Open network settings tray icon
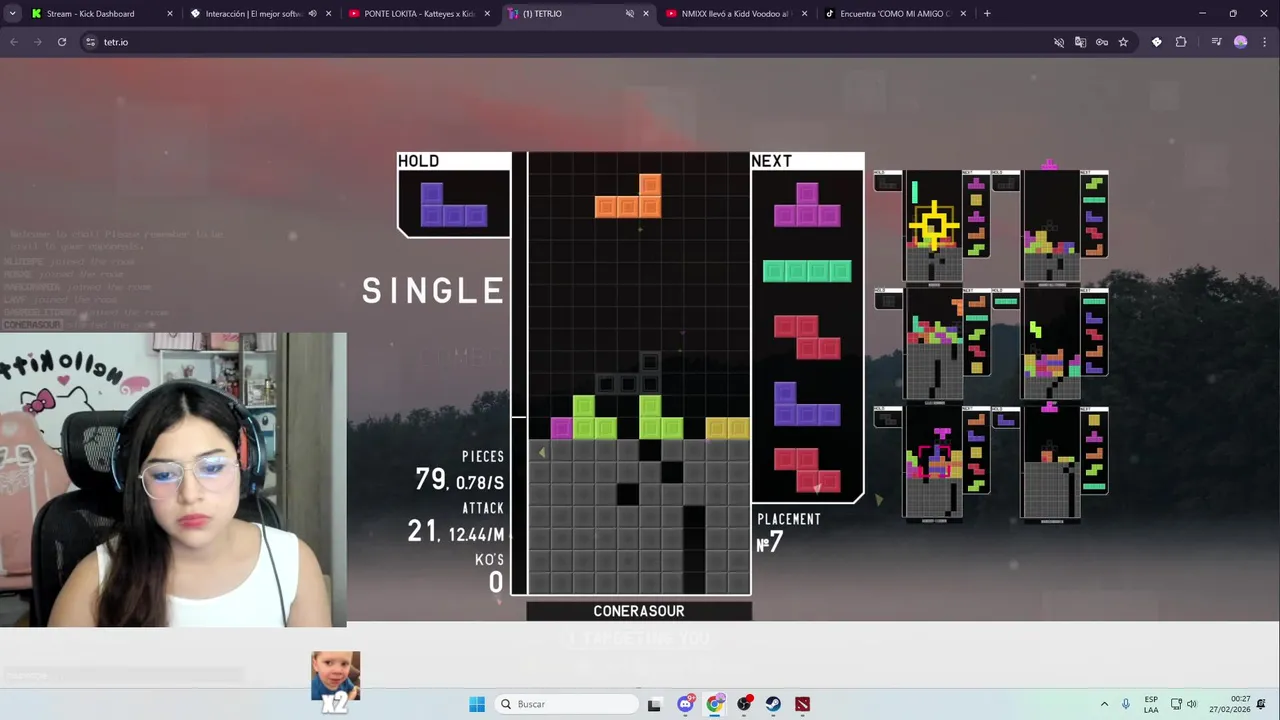The width and height of the screenshot is (1280, 720). click(x=1176, y=704)
